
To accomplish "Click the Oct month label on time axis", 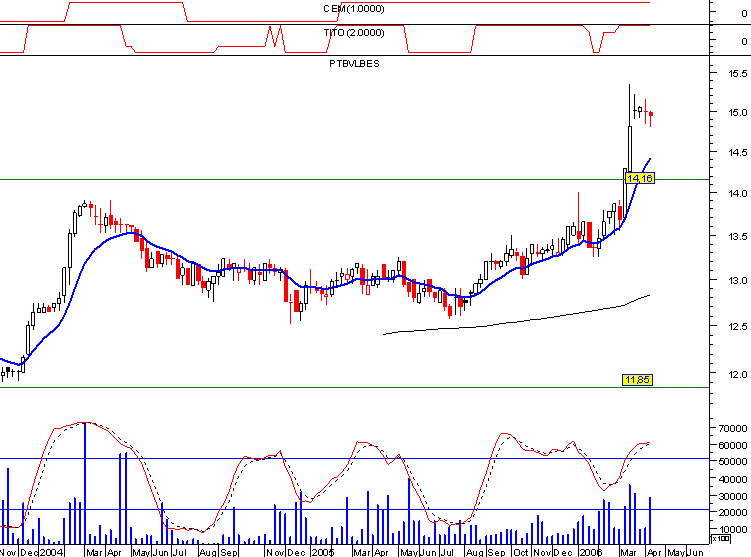I will [x=521, y=552].
